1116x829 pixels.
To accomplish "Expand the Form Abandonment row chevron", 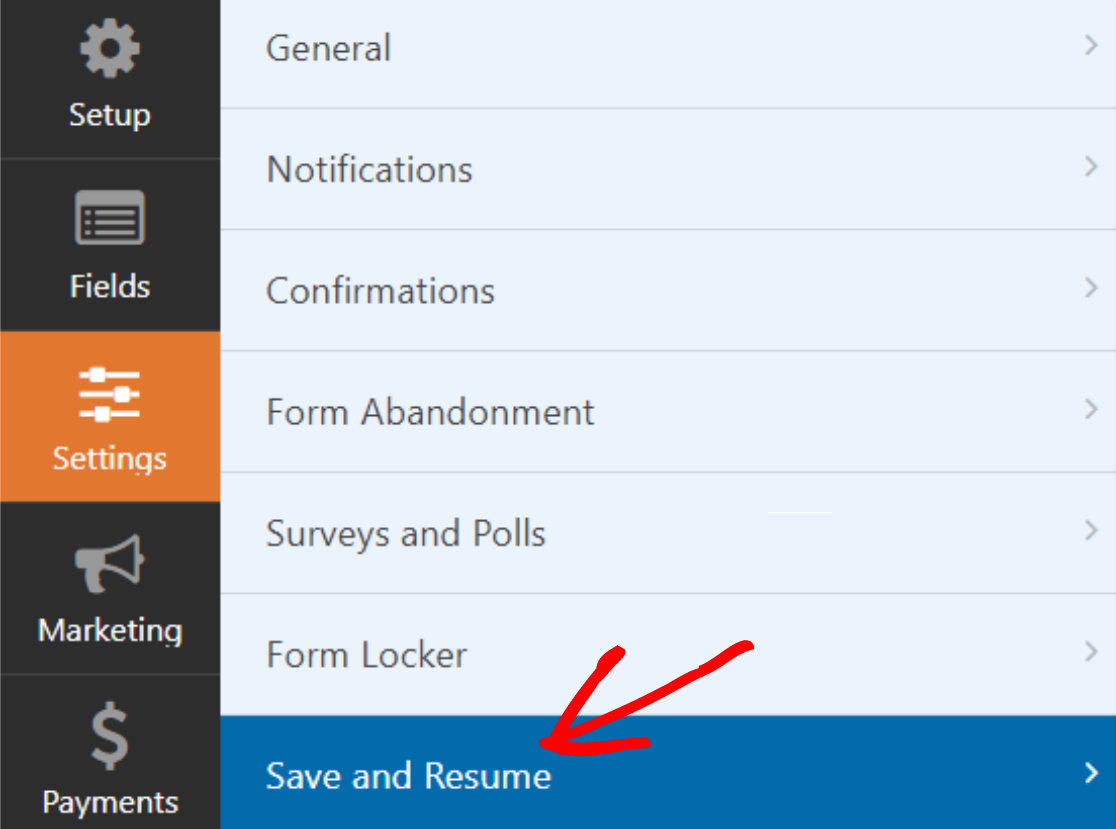I will point(1091,409).
